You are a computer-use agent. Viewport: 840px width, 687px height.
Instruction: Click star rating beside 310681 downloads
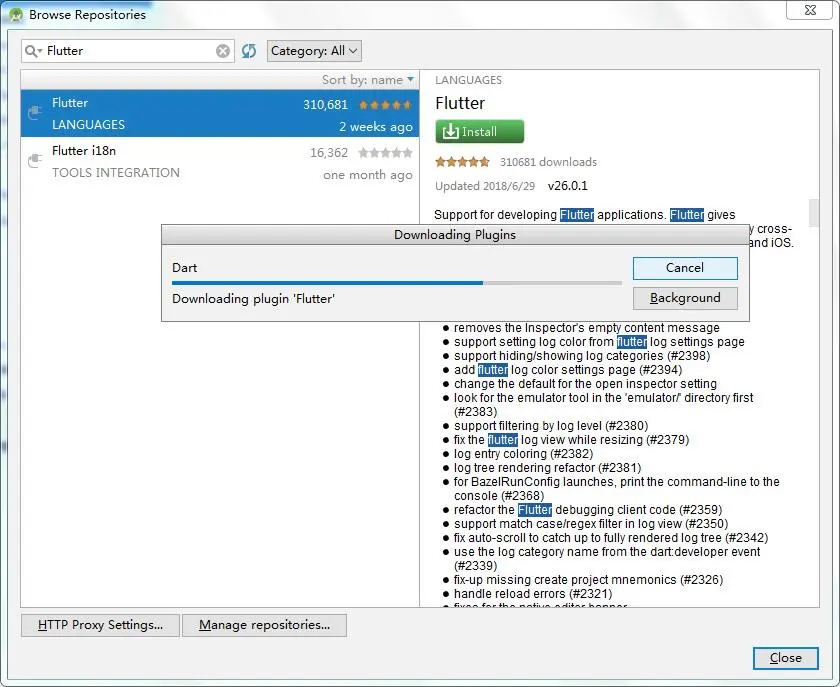pyautogui.click(x=462, y=162)
